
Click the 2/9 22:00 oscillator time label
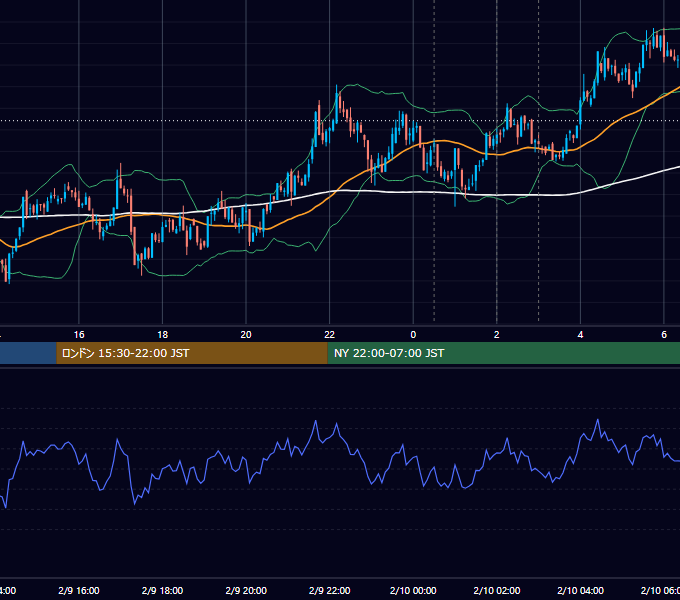[330, 590]
